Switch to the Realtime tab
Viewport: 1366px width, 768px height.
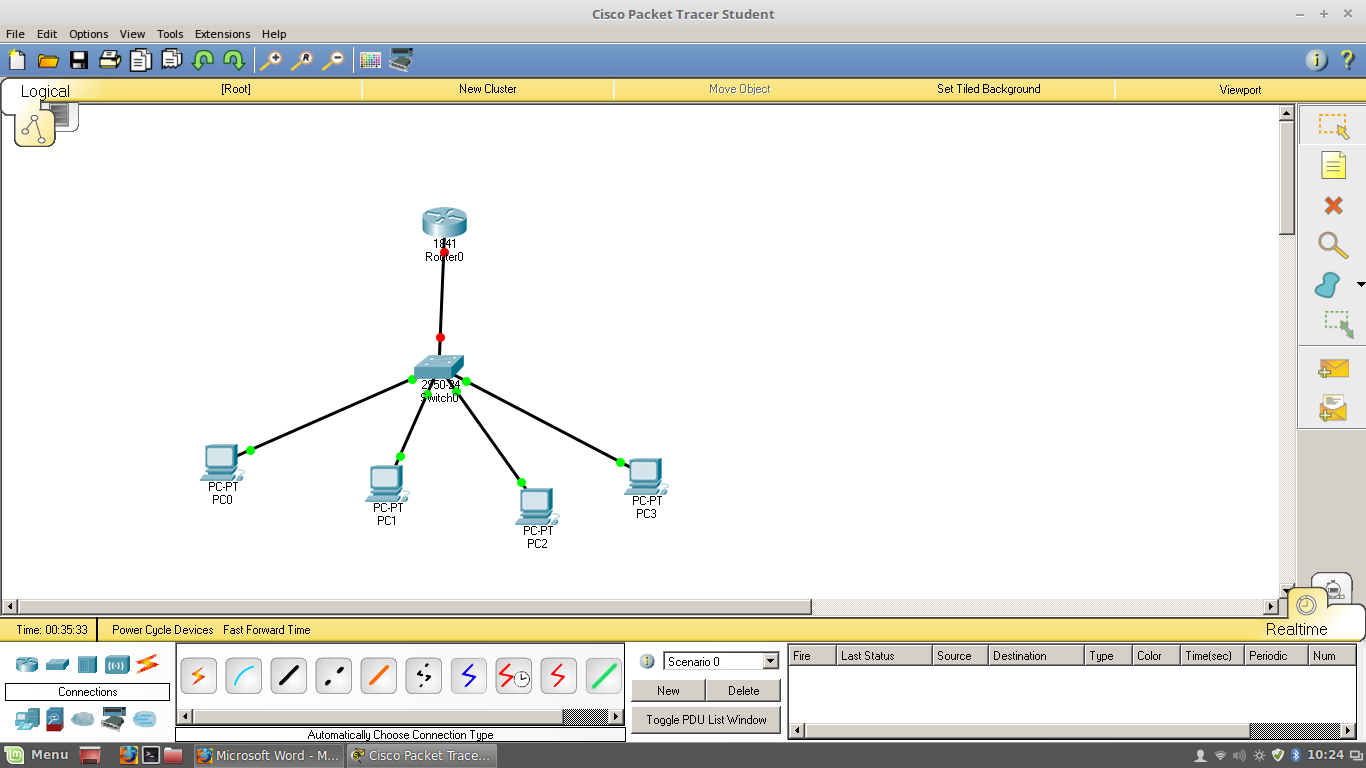tap(1298, 629)
